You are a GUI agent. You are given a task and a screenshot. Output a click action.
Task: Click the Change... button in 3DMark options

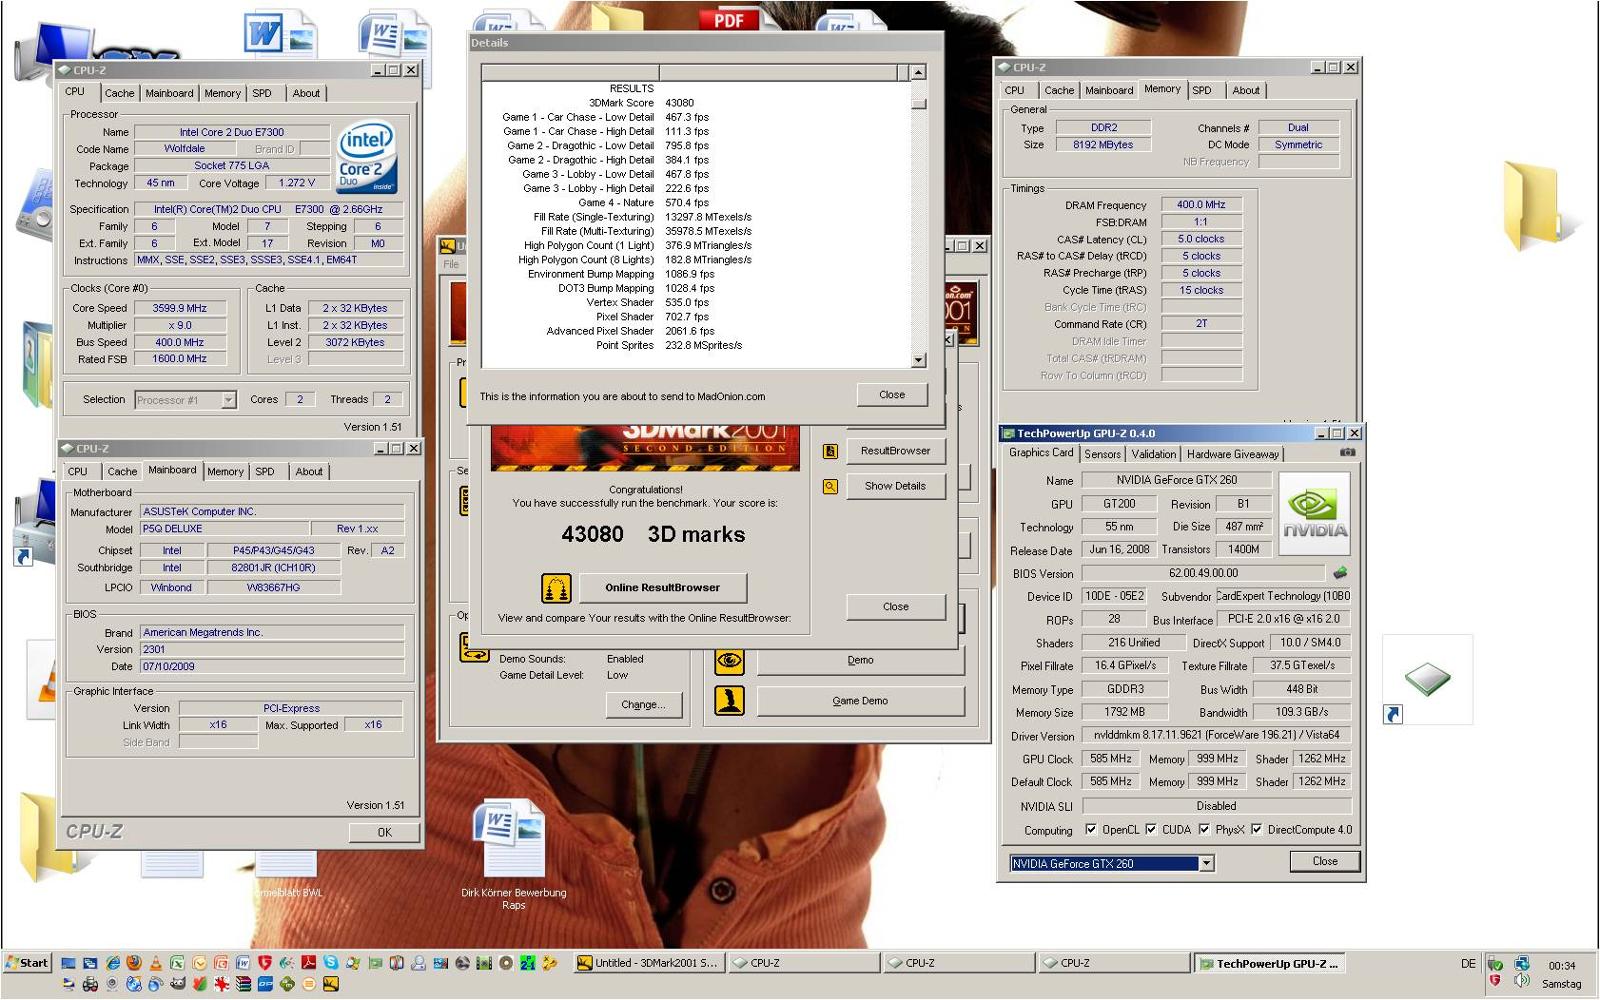[643, 705]
